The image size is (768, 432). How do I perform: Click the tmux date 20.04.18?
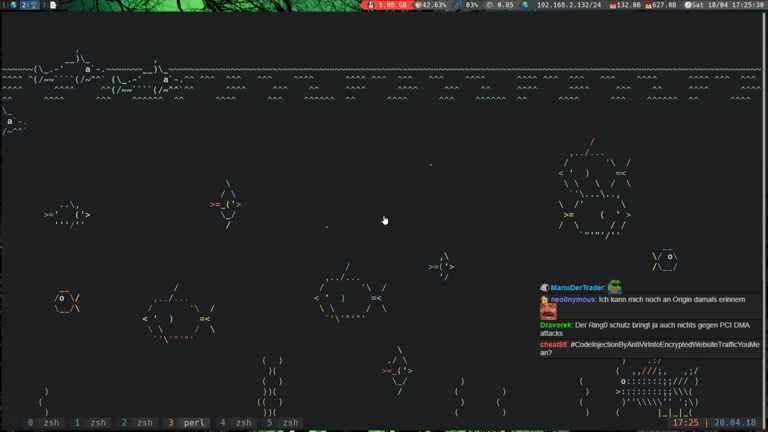coord(735,423)
